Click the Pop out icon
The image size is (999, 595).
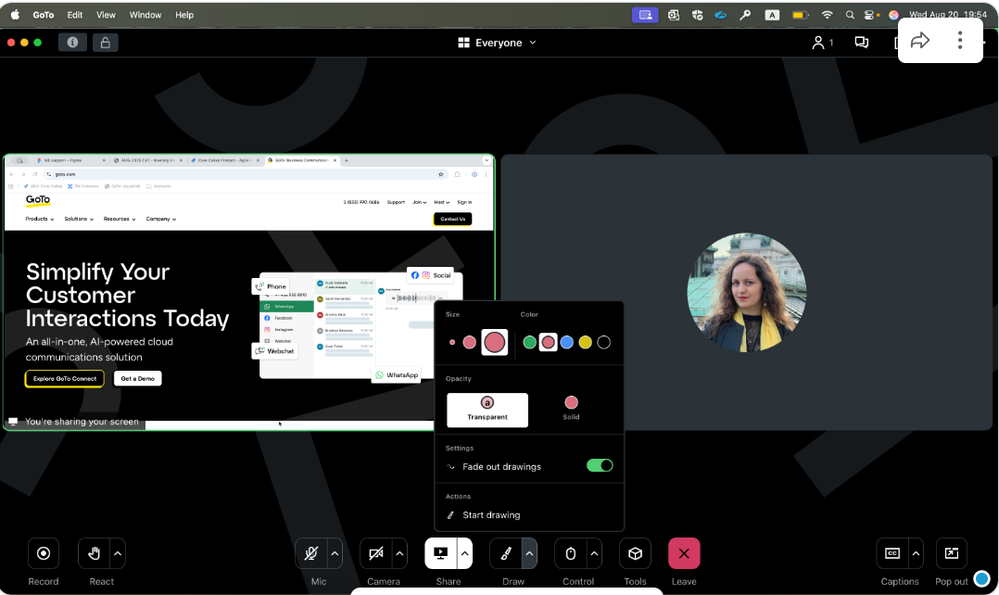pyautogui.click(x=951, y=553)
